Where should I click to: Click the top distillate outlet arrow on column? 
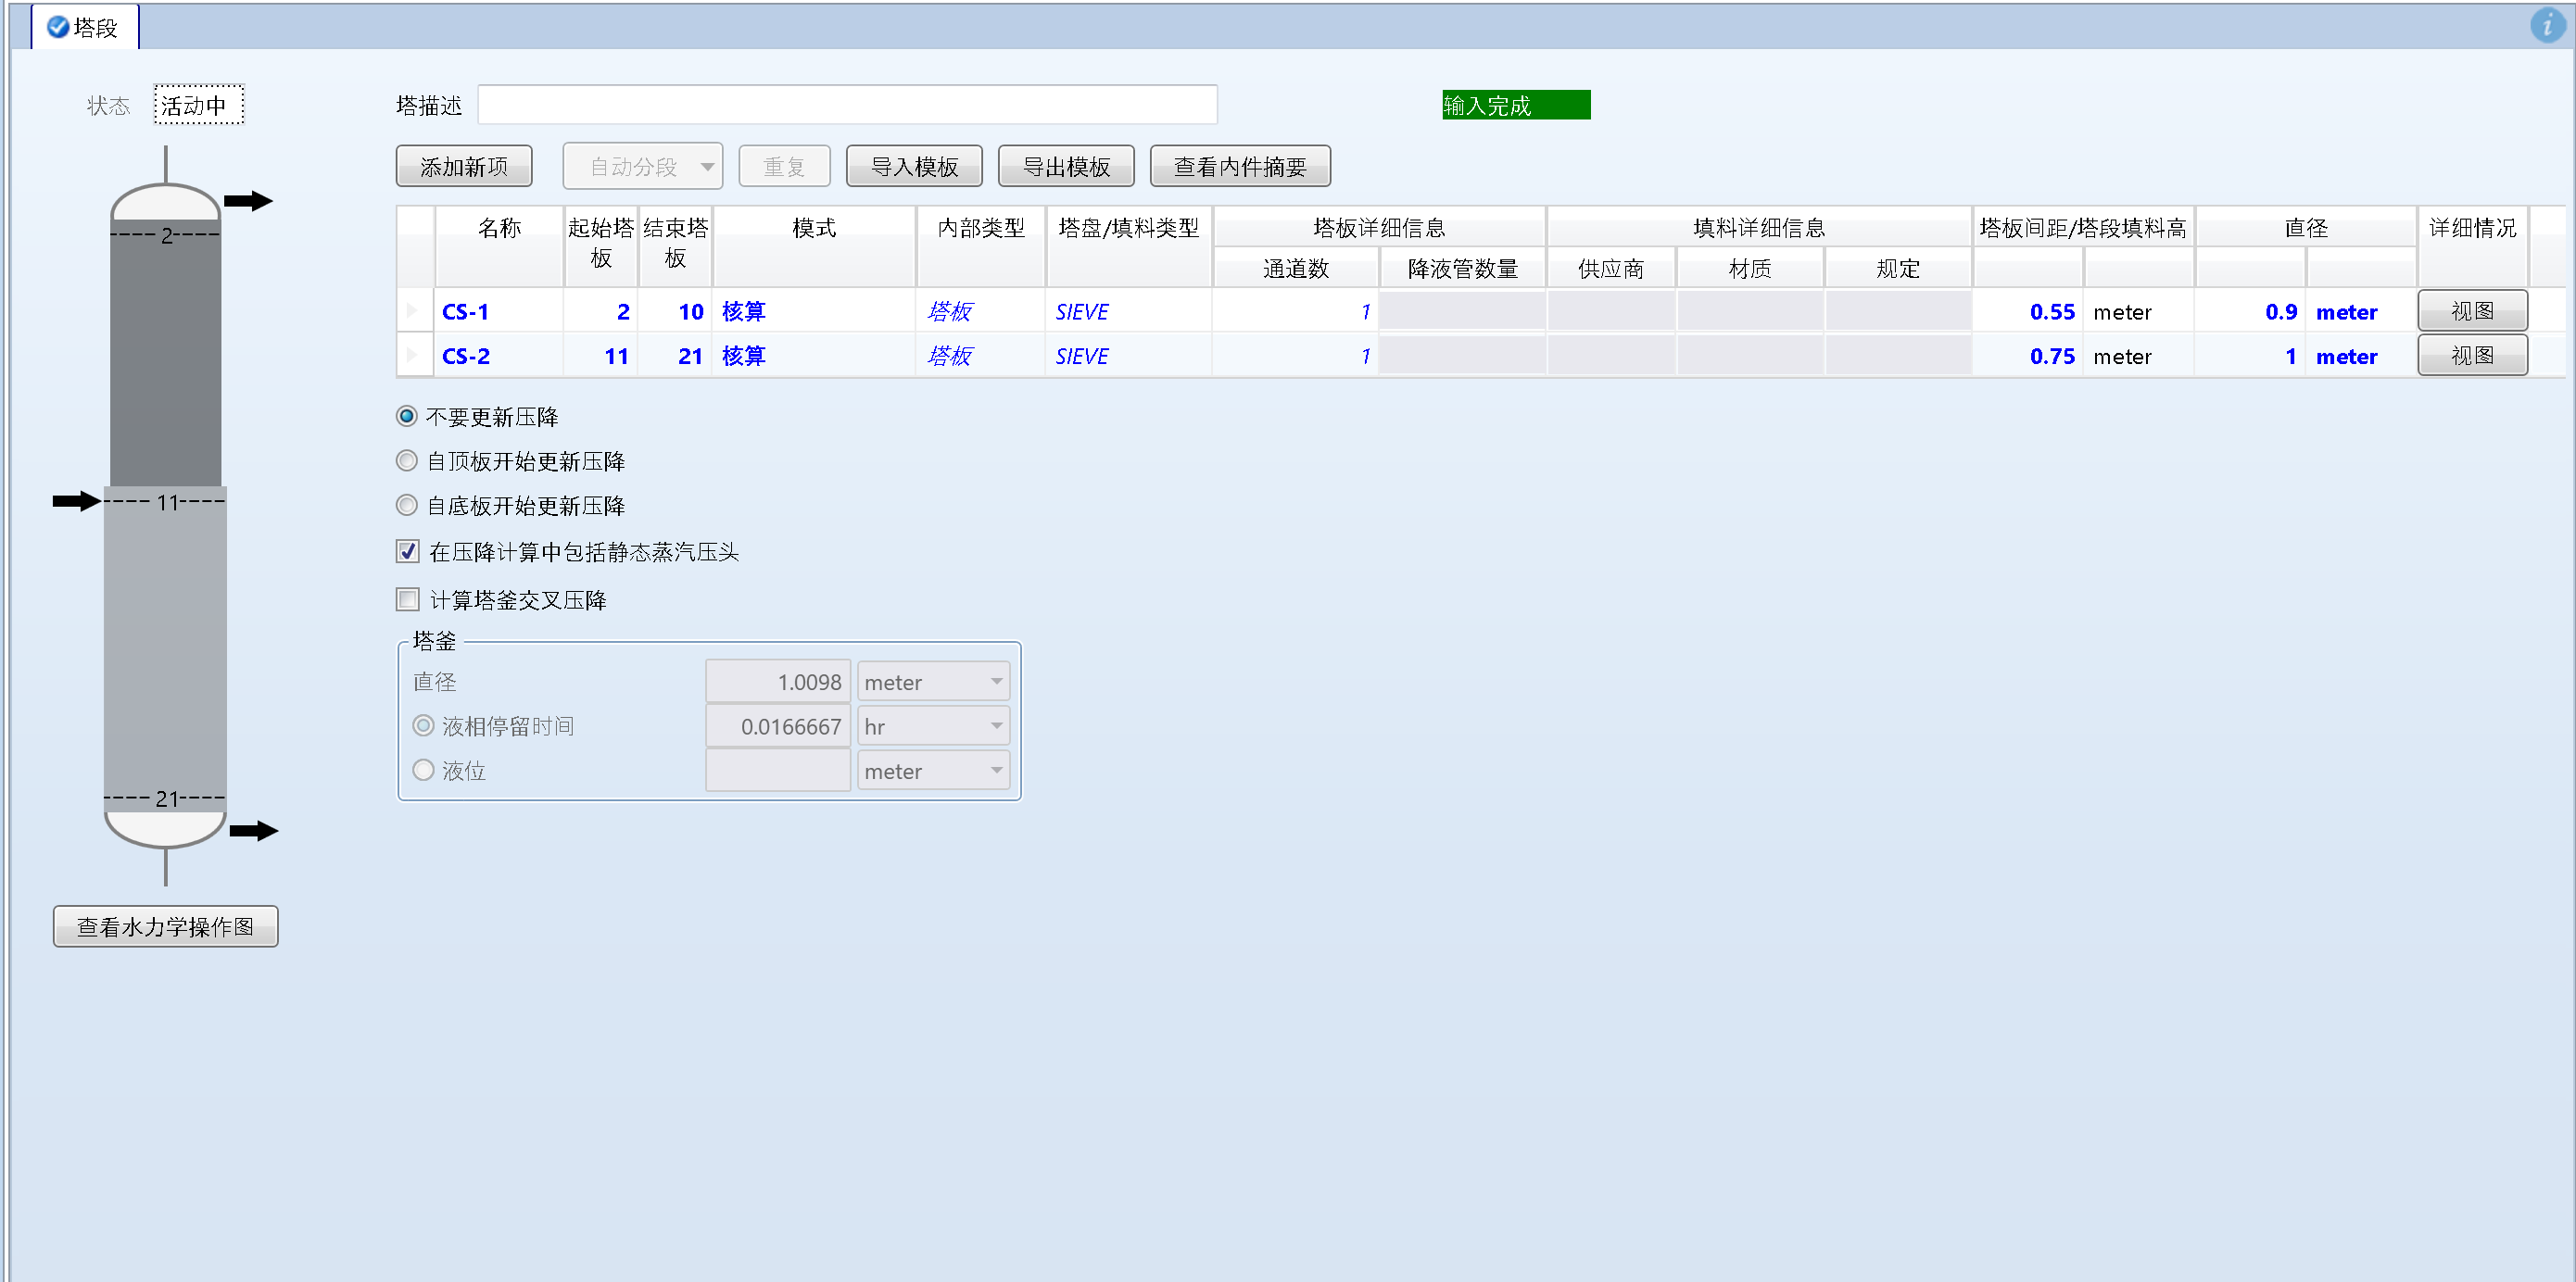point(248,201)
